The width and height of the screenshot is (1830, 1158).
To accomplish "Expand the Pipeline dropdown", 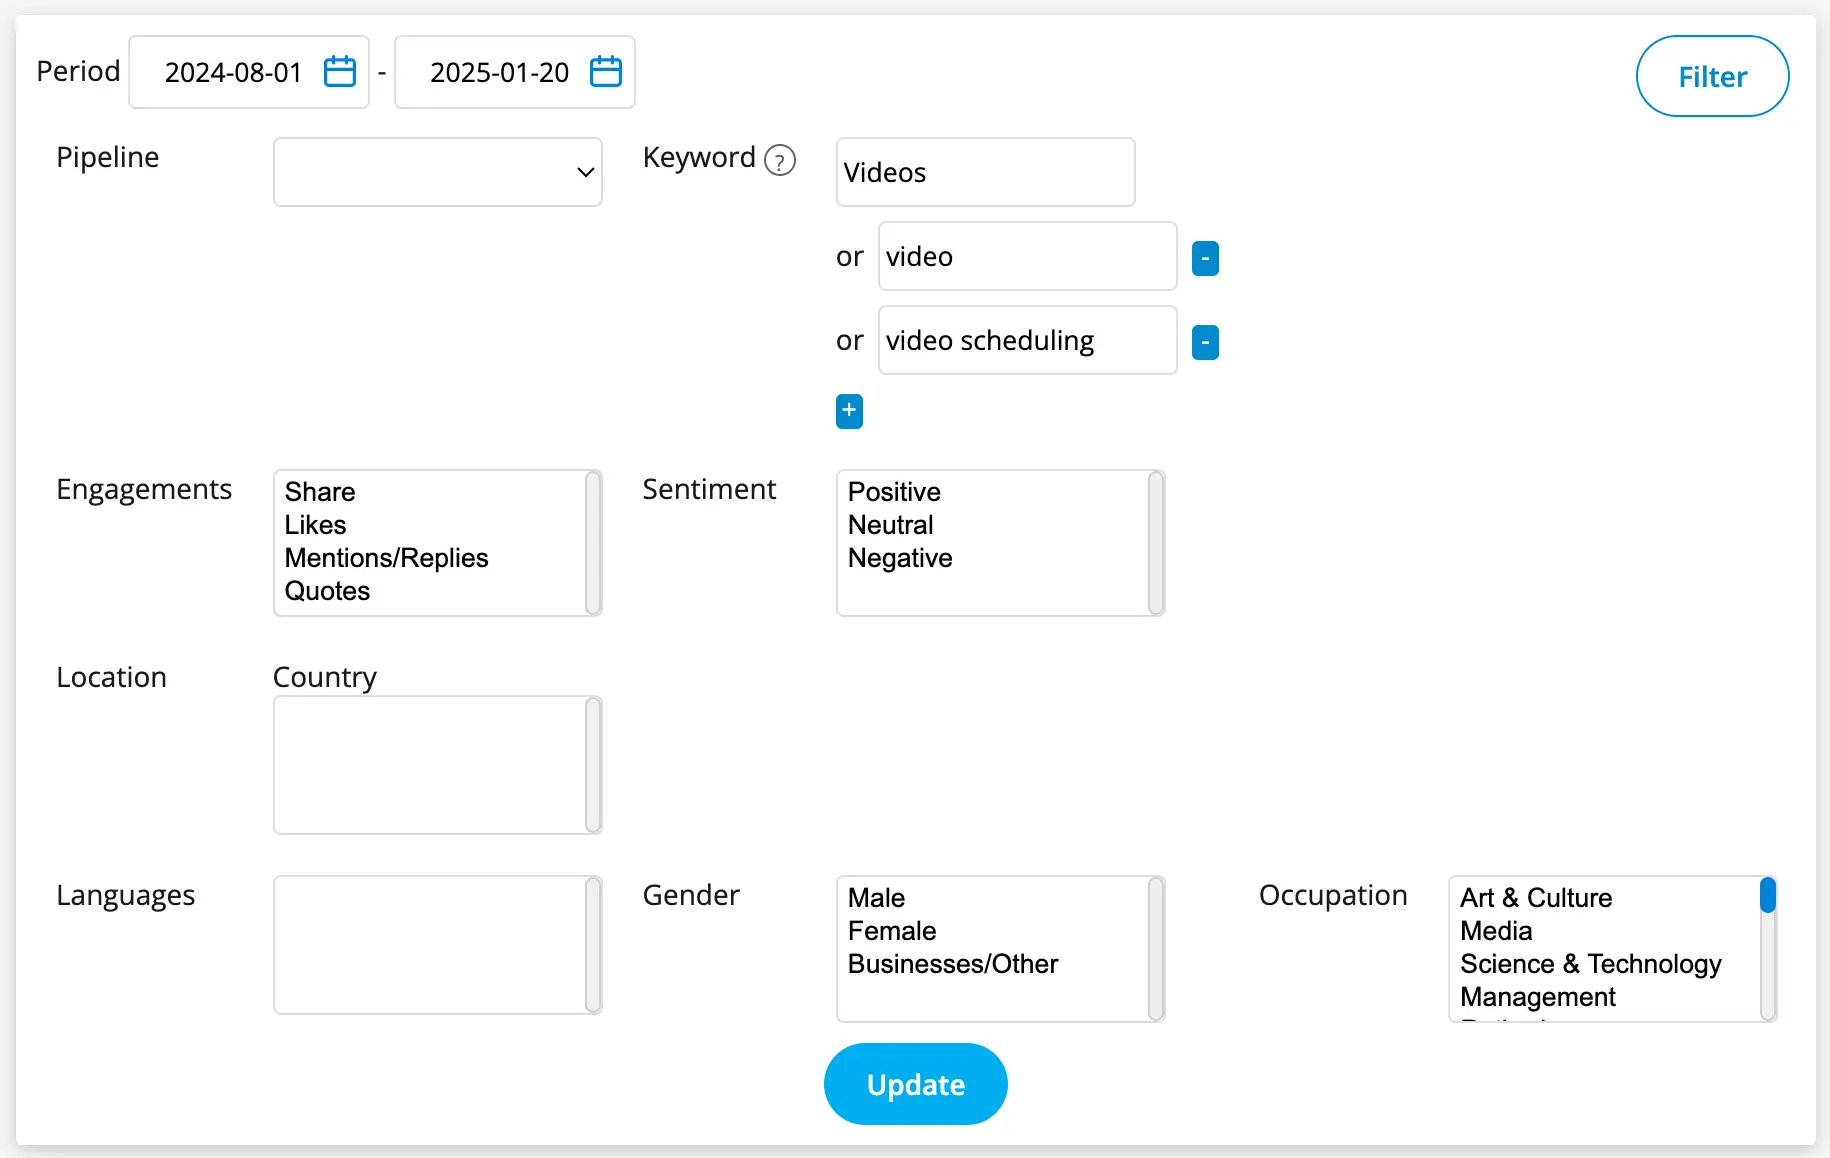I will coord(438,172).
